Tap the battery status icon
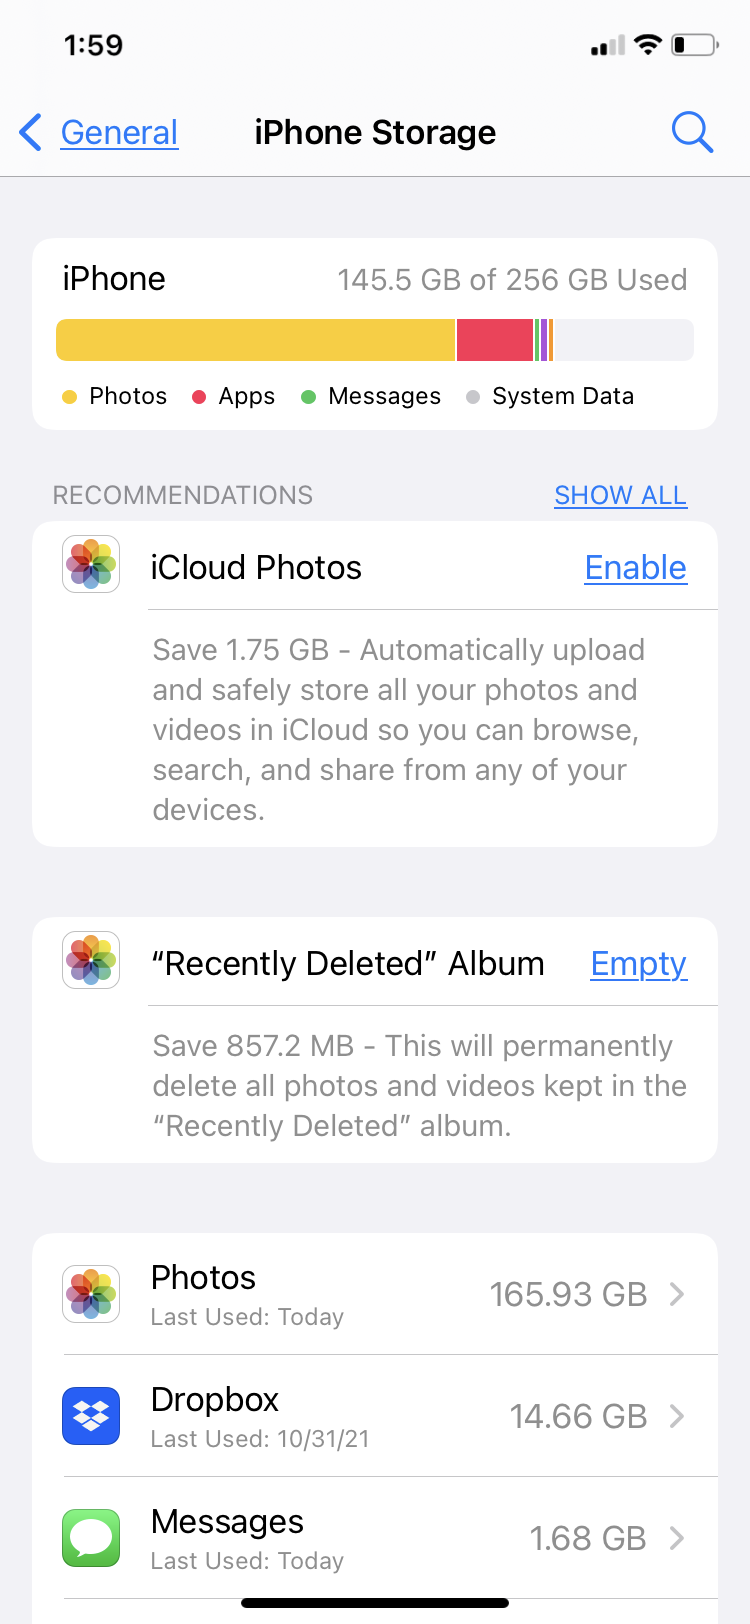 [x=695, y=45]
